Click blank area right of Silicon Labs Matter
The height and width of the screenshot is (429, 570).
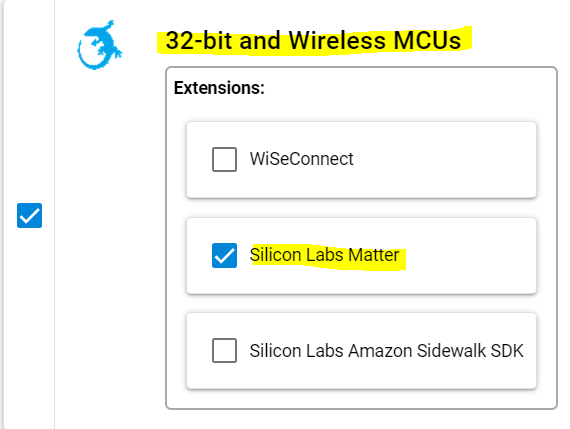[469, 256]
